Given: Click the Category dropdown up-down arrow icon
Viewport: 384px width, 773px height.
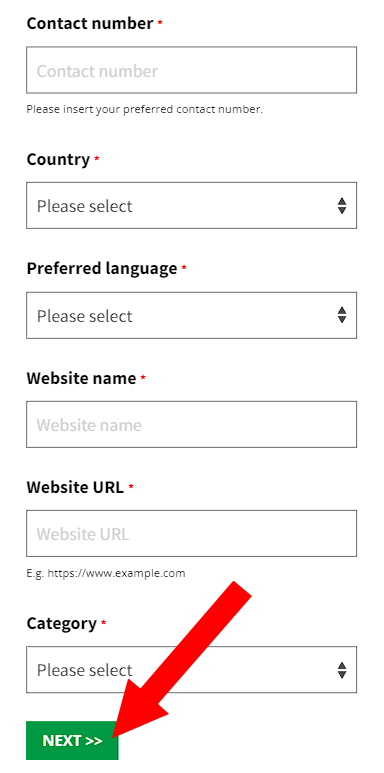Looking at the screenshot, I should 342,670.
